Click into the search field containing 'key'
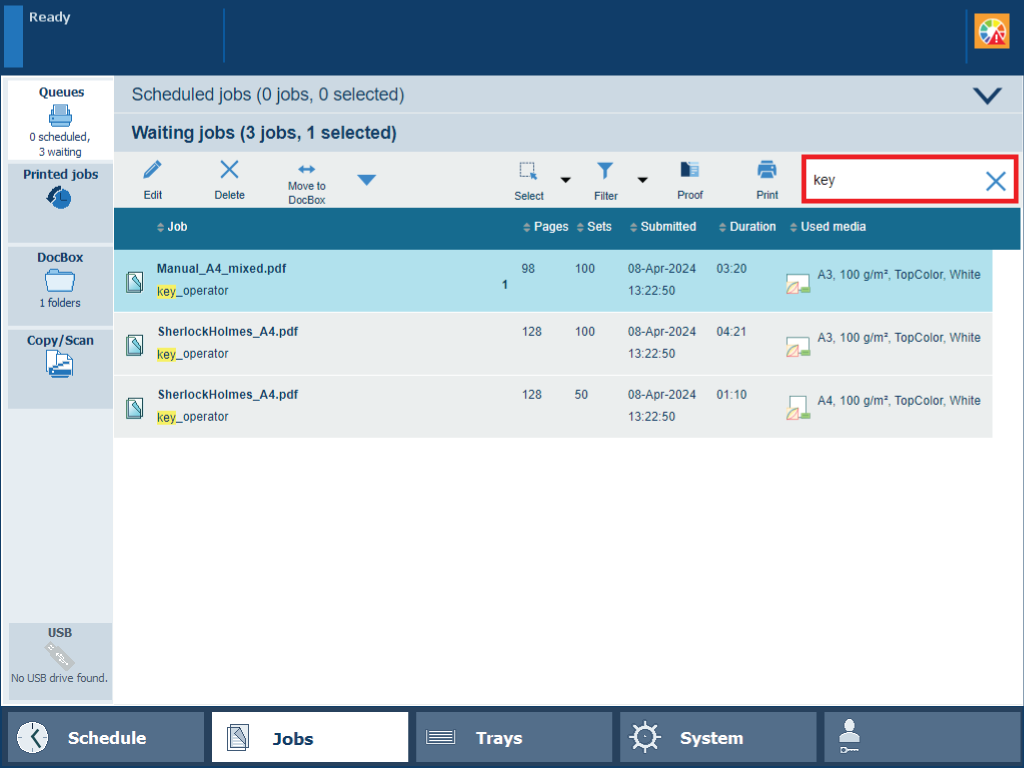Image resolution: width=1024 pixels, height=768 pixels. 890,181
